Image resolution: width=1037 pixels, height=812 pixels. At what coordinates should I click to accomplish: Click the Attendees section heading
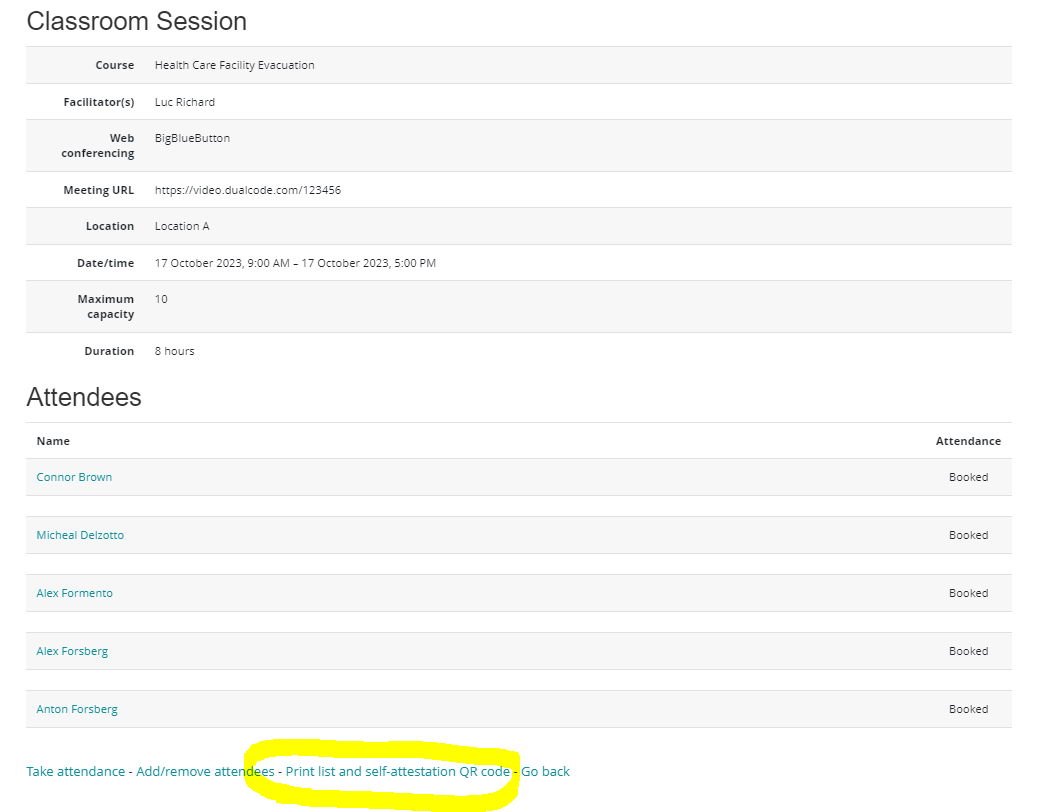click(84, 397)
